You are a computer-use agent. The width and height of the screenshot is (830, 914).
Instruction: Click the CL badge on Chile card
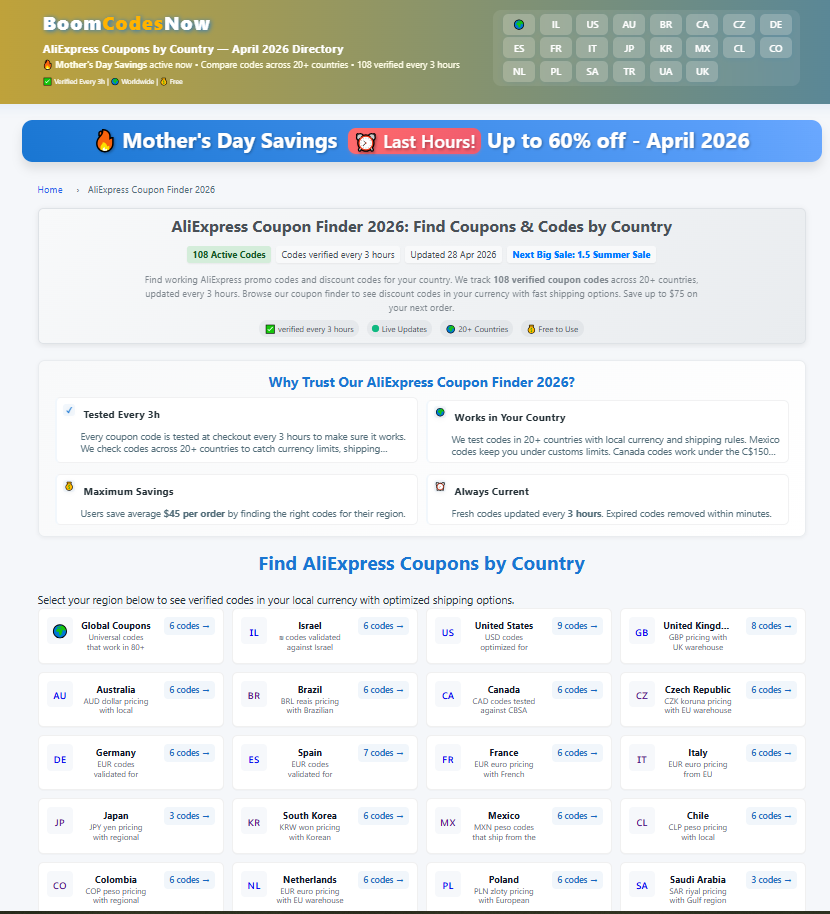(x=642, y=822)
